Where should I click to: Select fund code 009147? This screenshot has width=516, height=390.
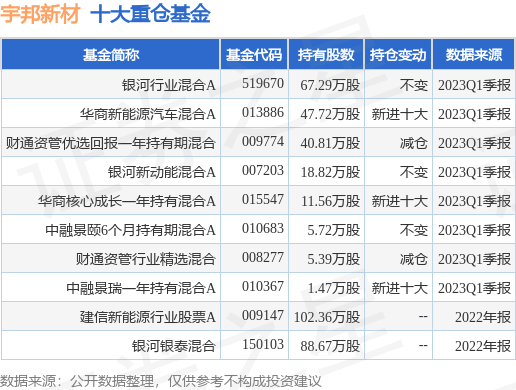263,315
